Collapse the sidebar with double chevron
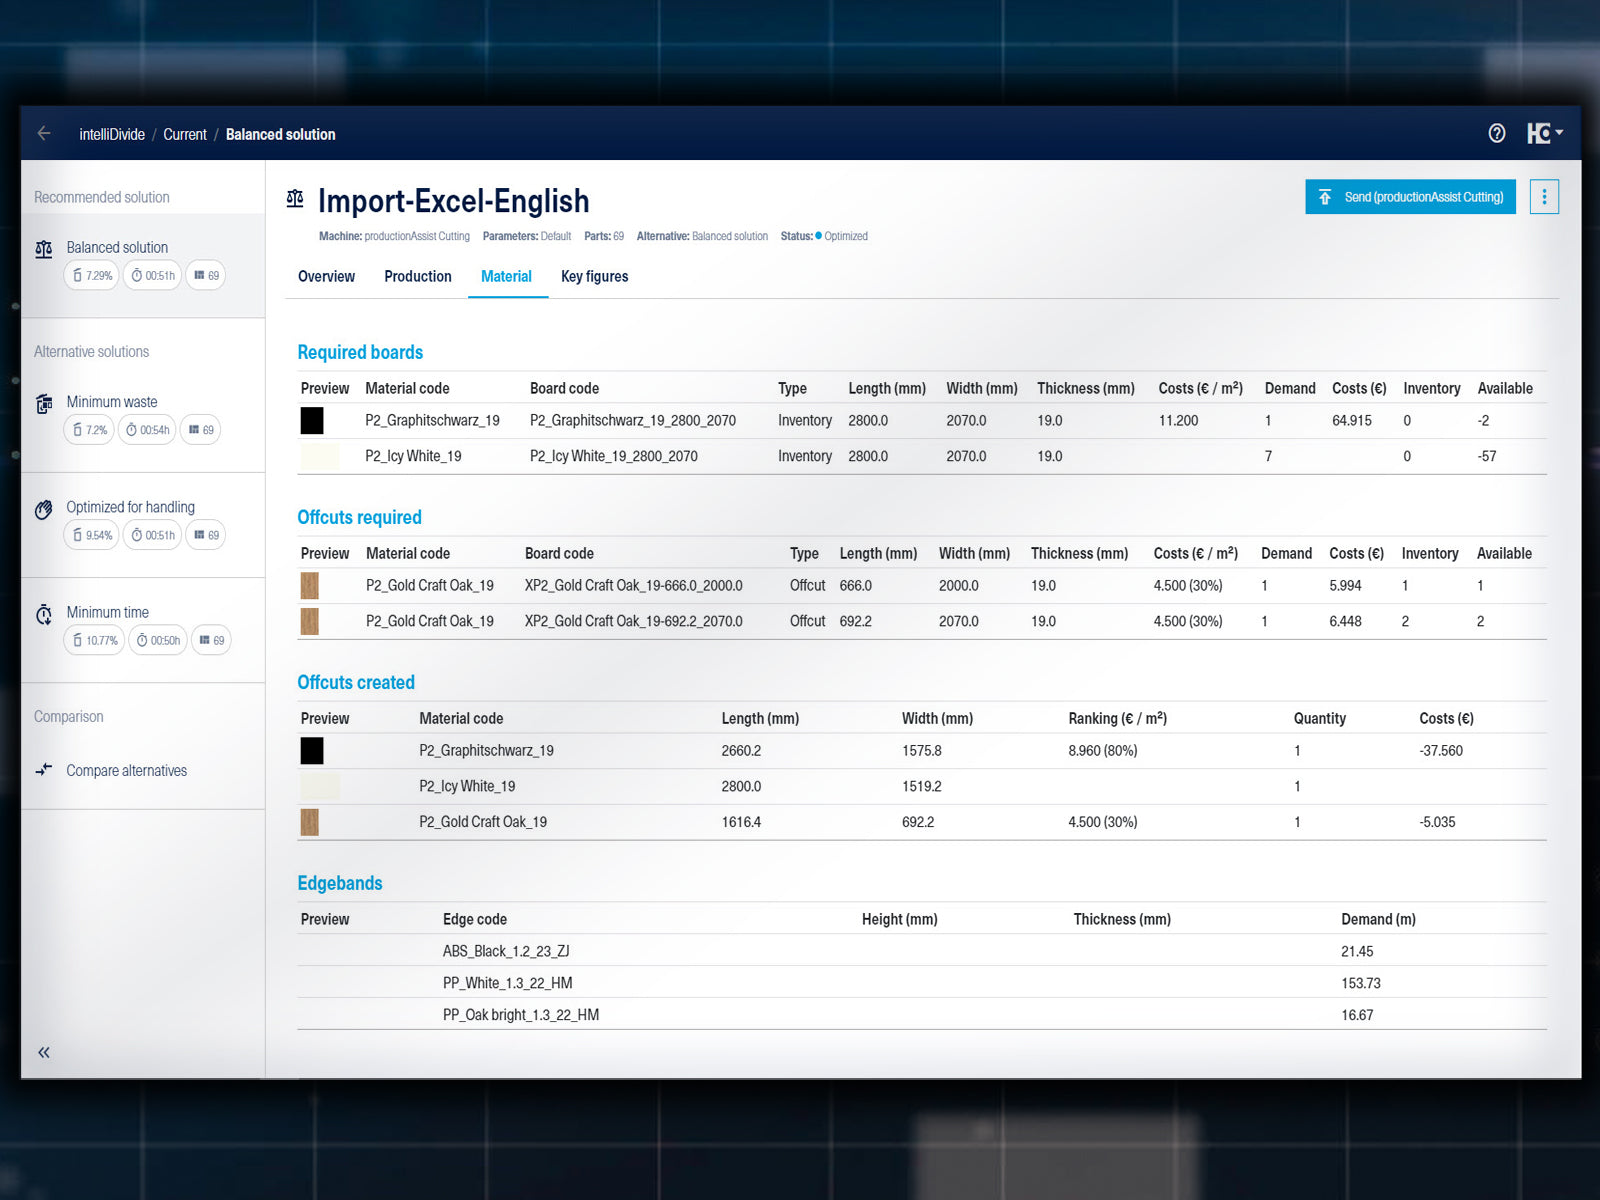 pyautogui.click(x=44, y=1052)
